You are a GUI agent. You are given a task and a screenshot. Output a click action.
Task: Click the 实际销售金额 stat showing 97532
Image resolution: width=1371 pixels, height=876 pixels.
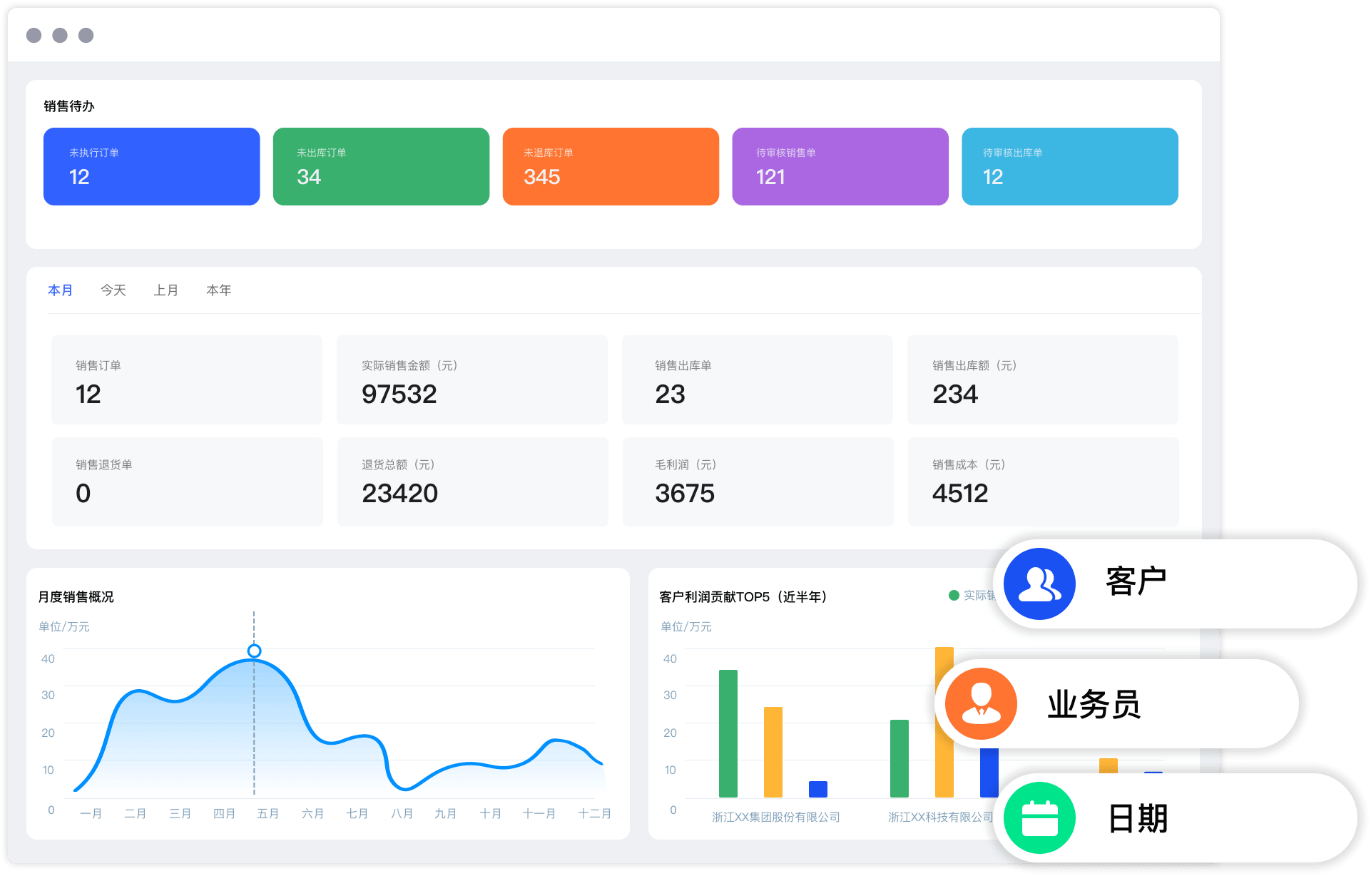click(x=472, y=380)
